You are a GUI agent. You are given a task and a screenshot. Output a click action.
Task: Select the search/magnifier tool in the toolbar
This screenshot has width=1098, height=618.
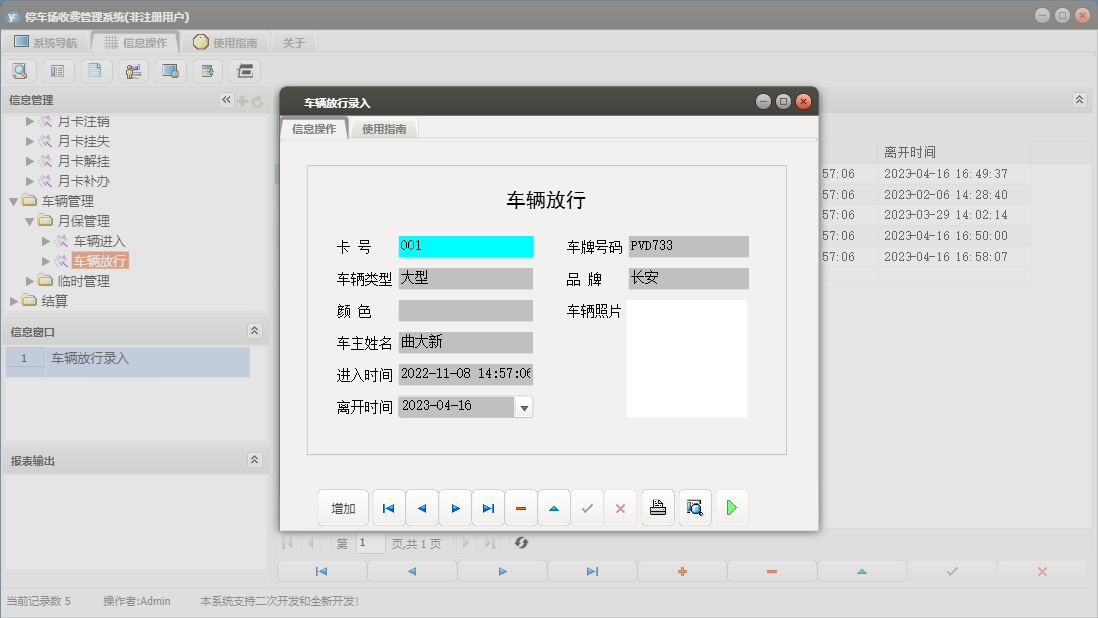click(20, 71)
